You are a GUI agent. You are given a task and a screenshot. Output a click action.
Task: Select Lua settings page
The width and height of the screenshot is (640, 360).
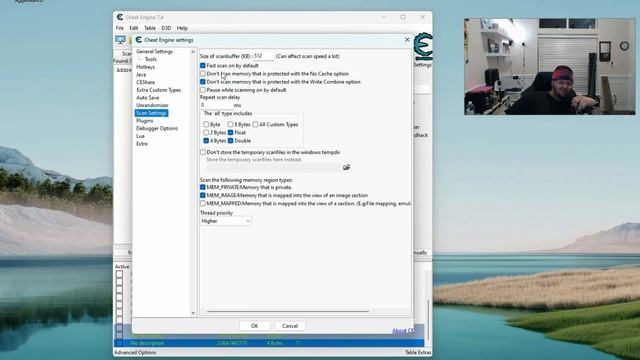(x=140, y=136)
